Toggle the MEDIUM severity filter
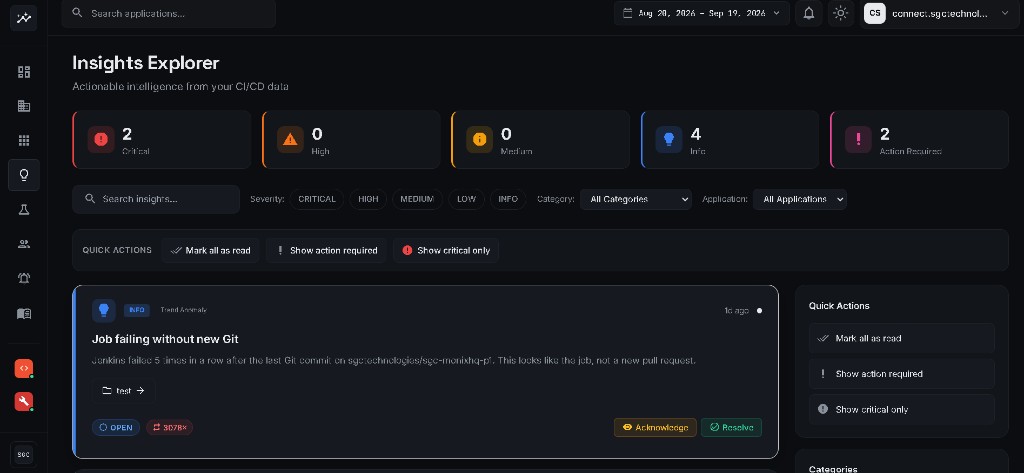 click(417, 199)
